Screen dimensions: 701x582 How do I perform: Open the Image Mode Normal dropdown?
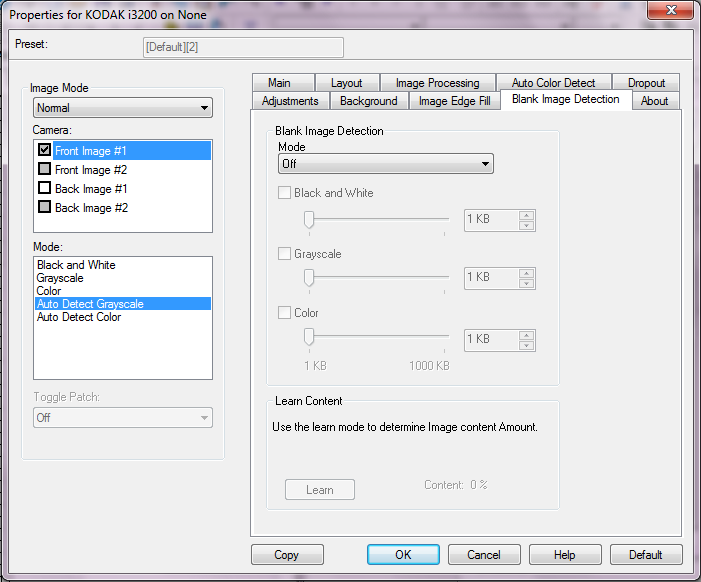pyautogui.click(x=122, y=108)
